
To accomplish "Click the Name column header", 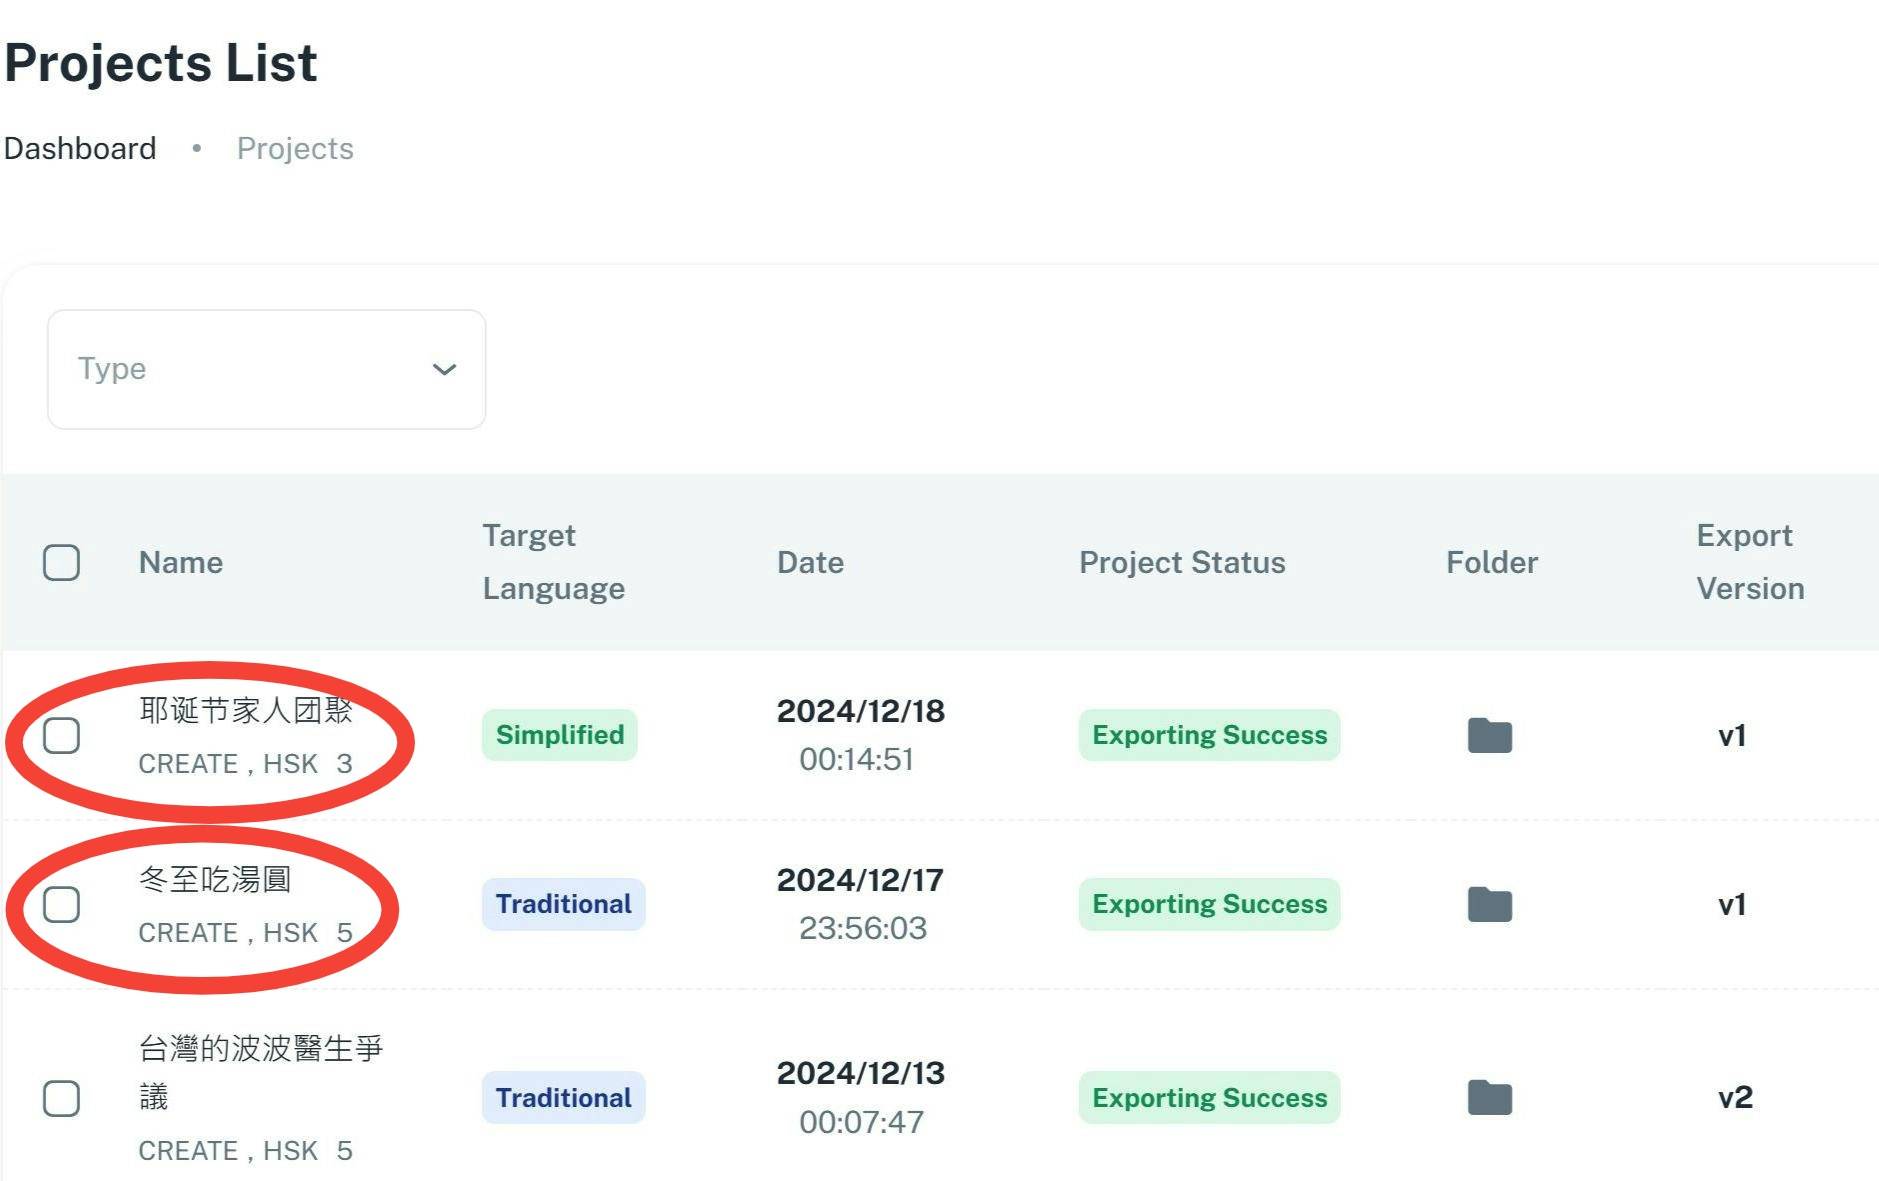I will 181,562.
